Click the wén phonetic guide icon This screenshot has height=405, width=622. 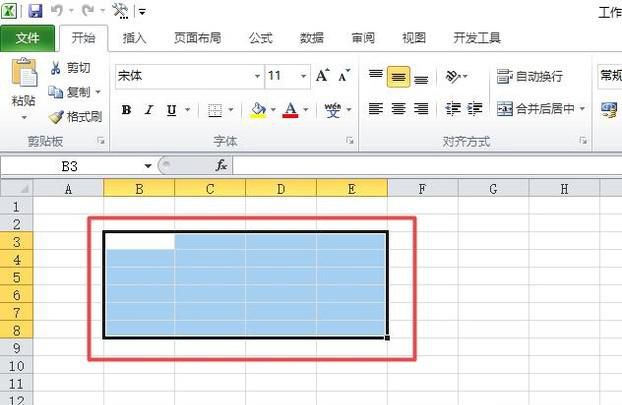[x=332, y=110]
